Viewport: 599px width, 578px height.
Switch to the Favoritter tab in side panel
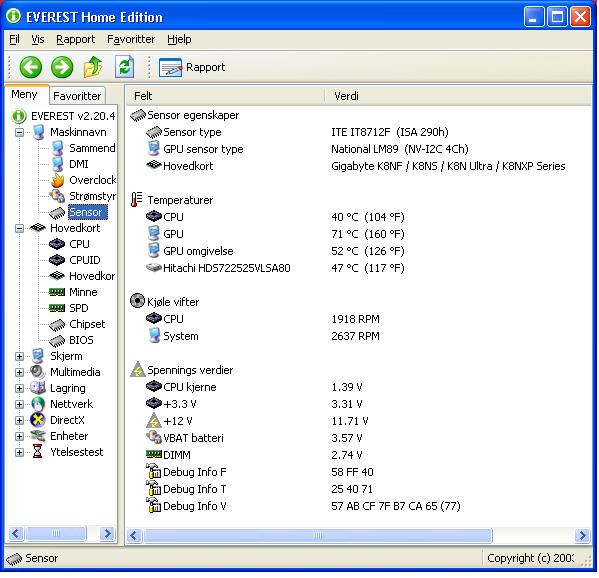tap(77, 96)
